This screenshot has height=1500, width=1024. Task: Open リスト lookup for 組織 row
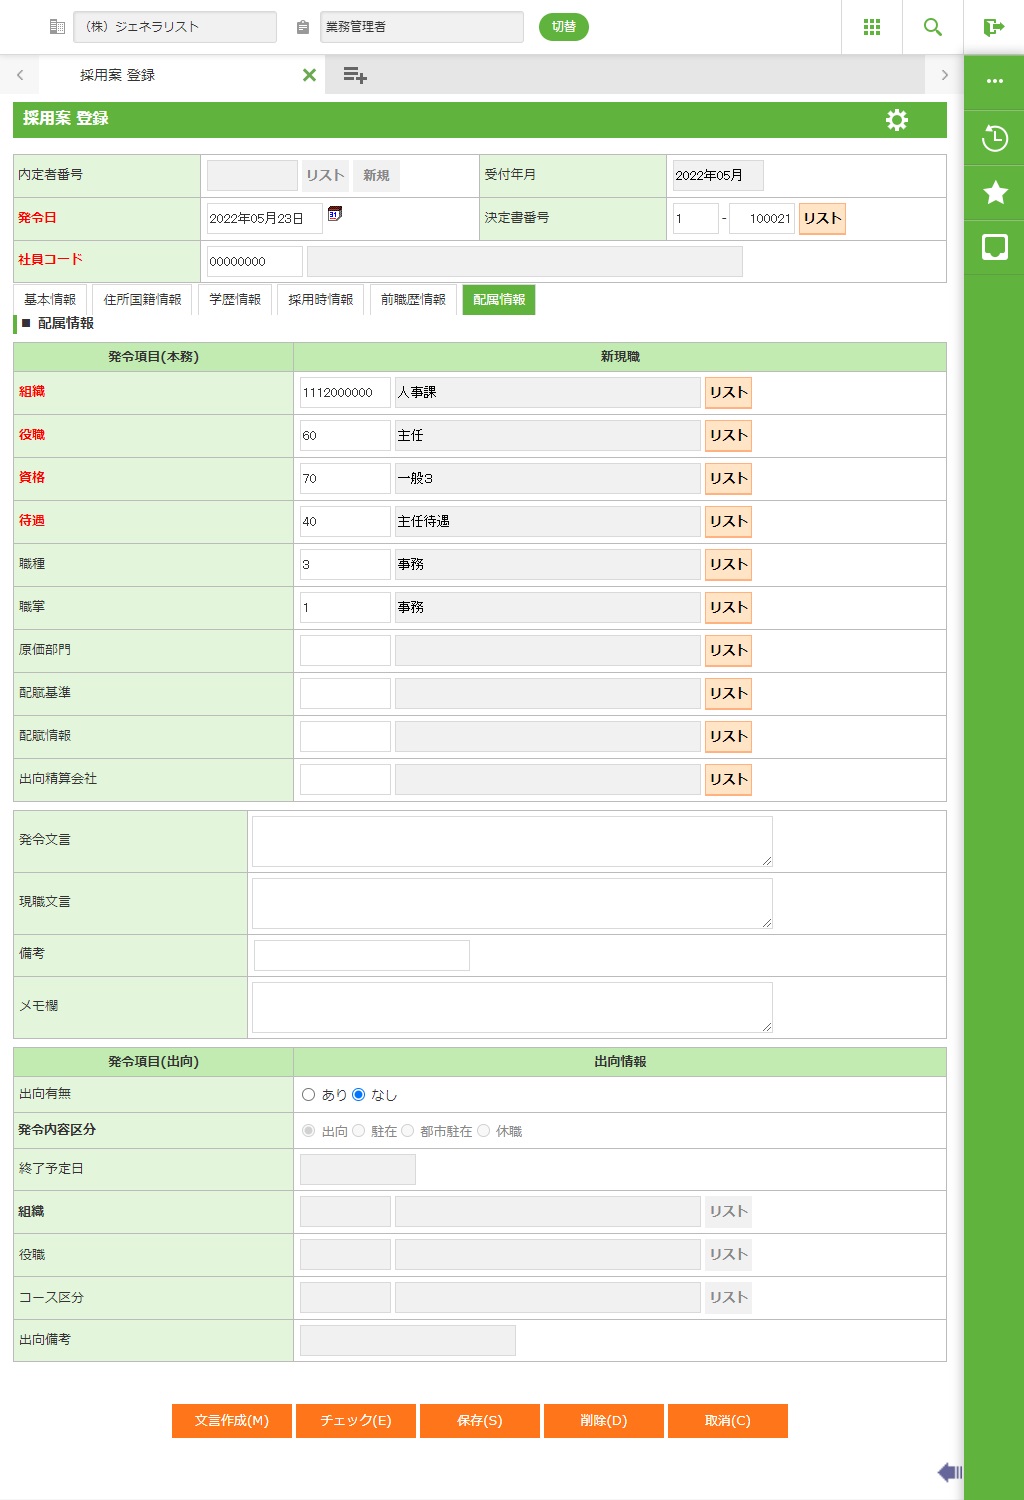tap(728, 393)
